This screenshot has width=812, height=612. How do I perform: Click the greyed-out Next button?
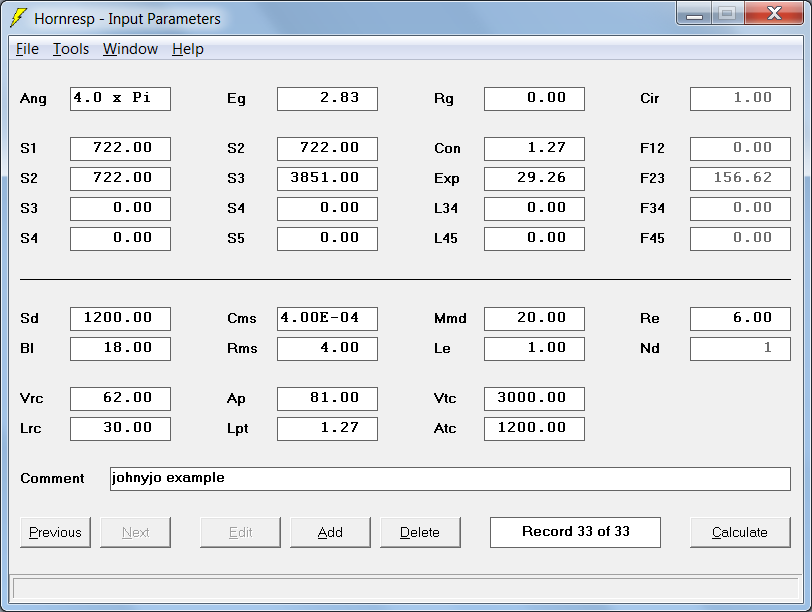coord(135,532)
